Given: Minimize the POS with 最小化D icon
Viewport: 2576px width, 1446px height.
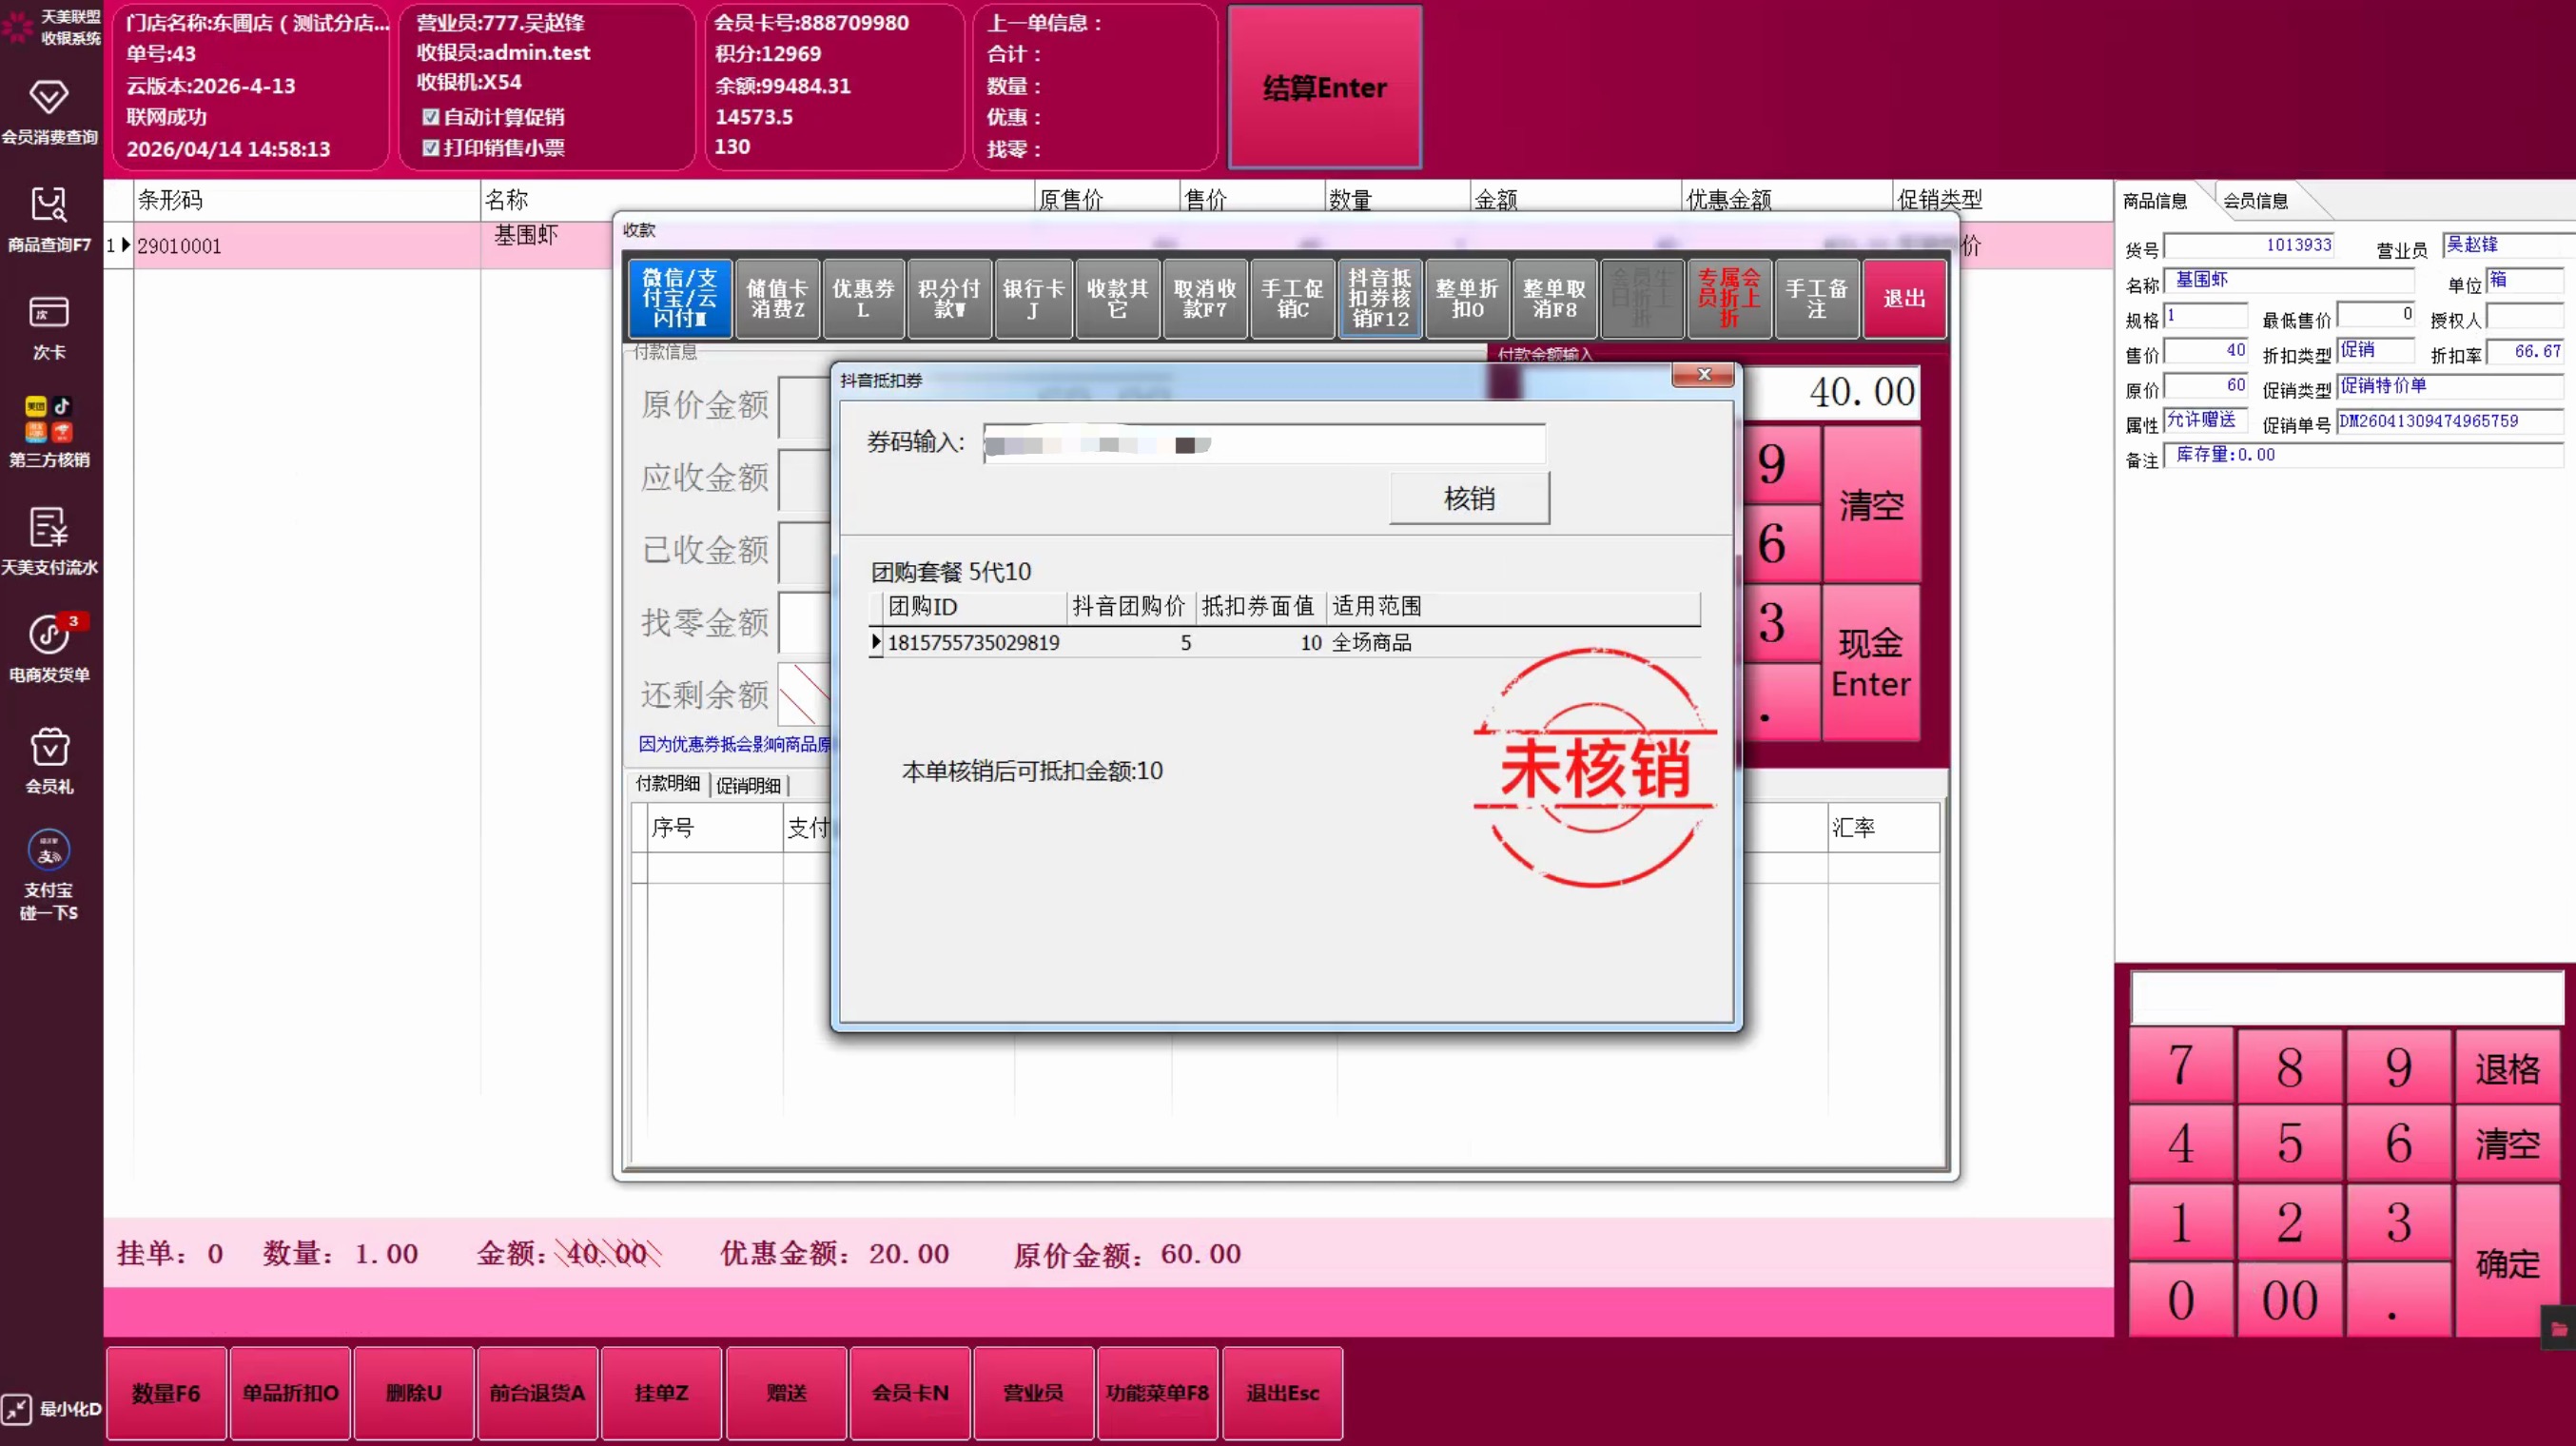Looking at the screenshot, I should click(18, 1409).
